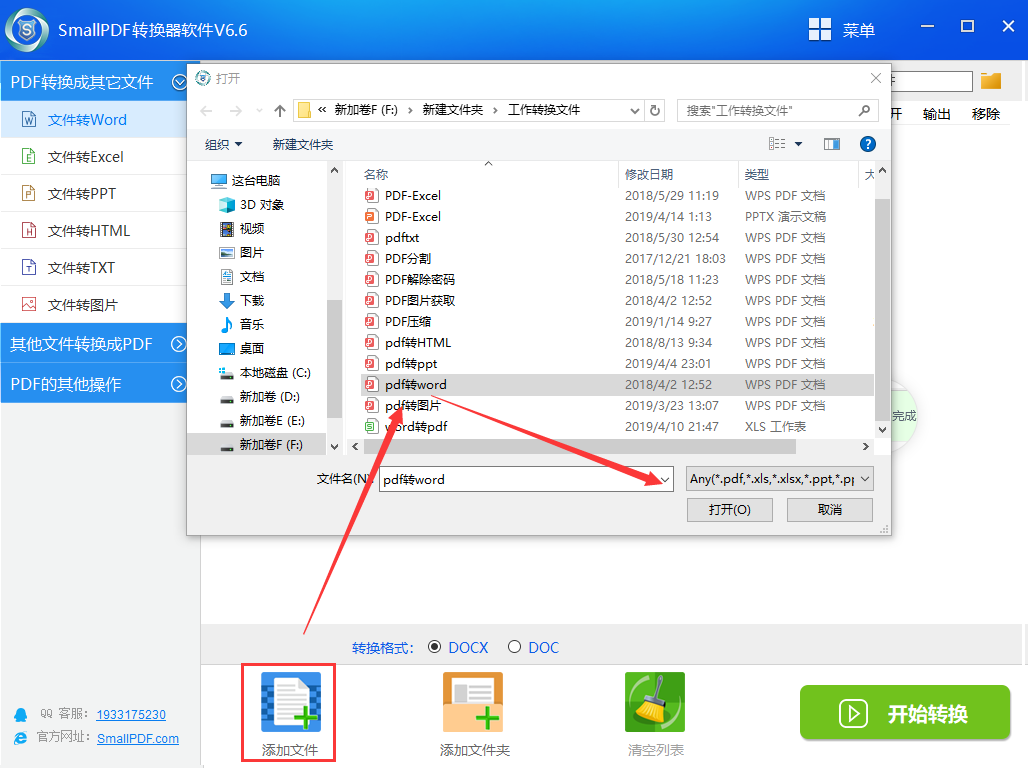The width and height of the screenshot is (1028, 768).
Task: Click the file list vertical scrollbar
Action: [882, 308]
